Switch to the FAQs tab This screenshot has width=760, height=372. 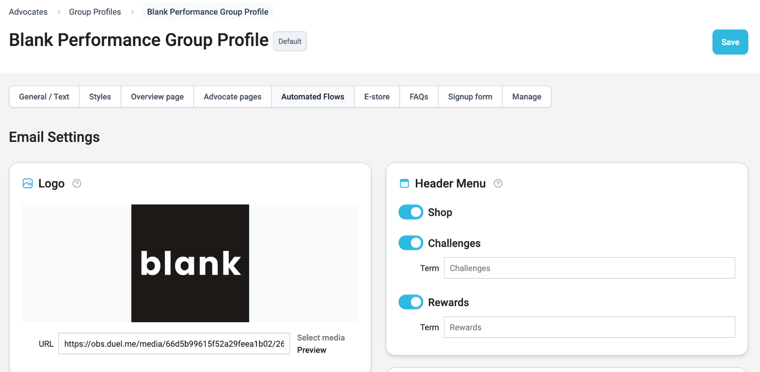coord(419,97)
